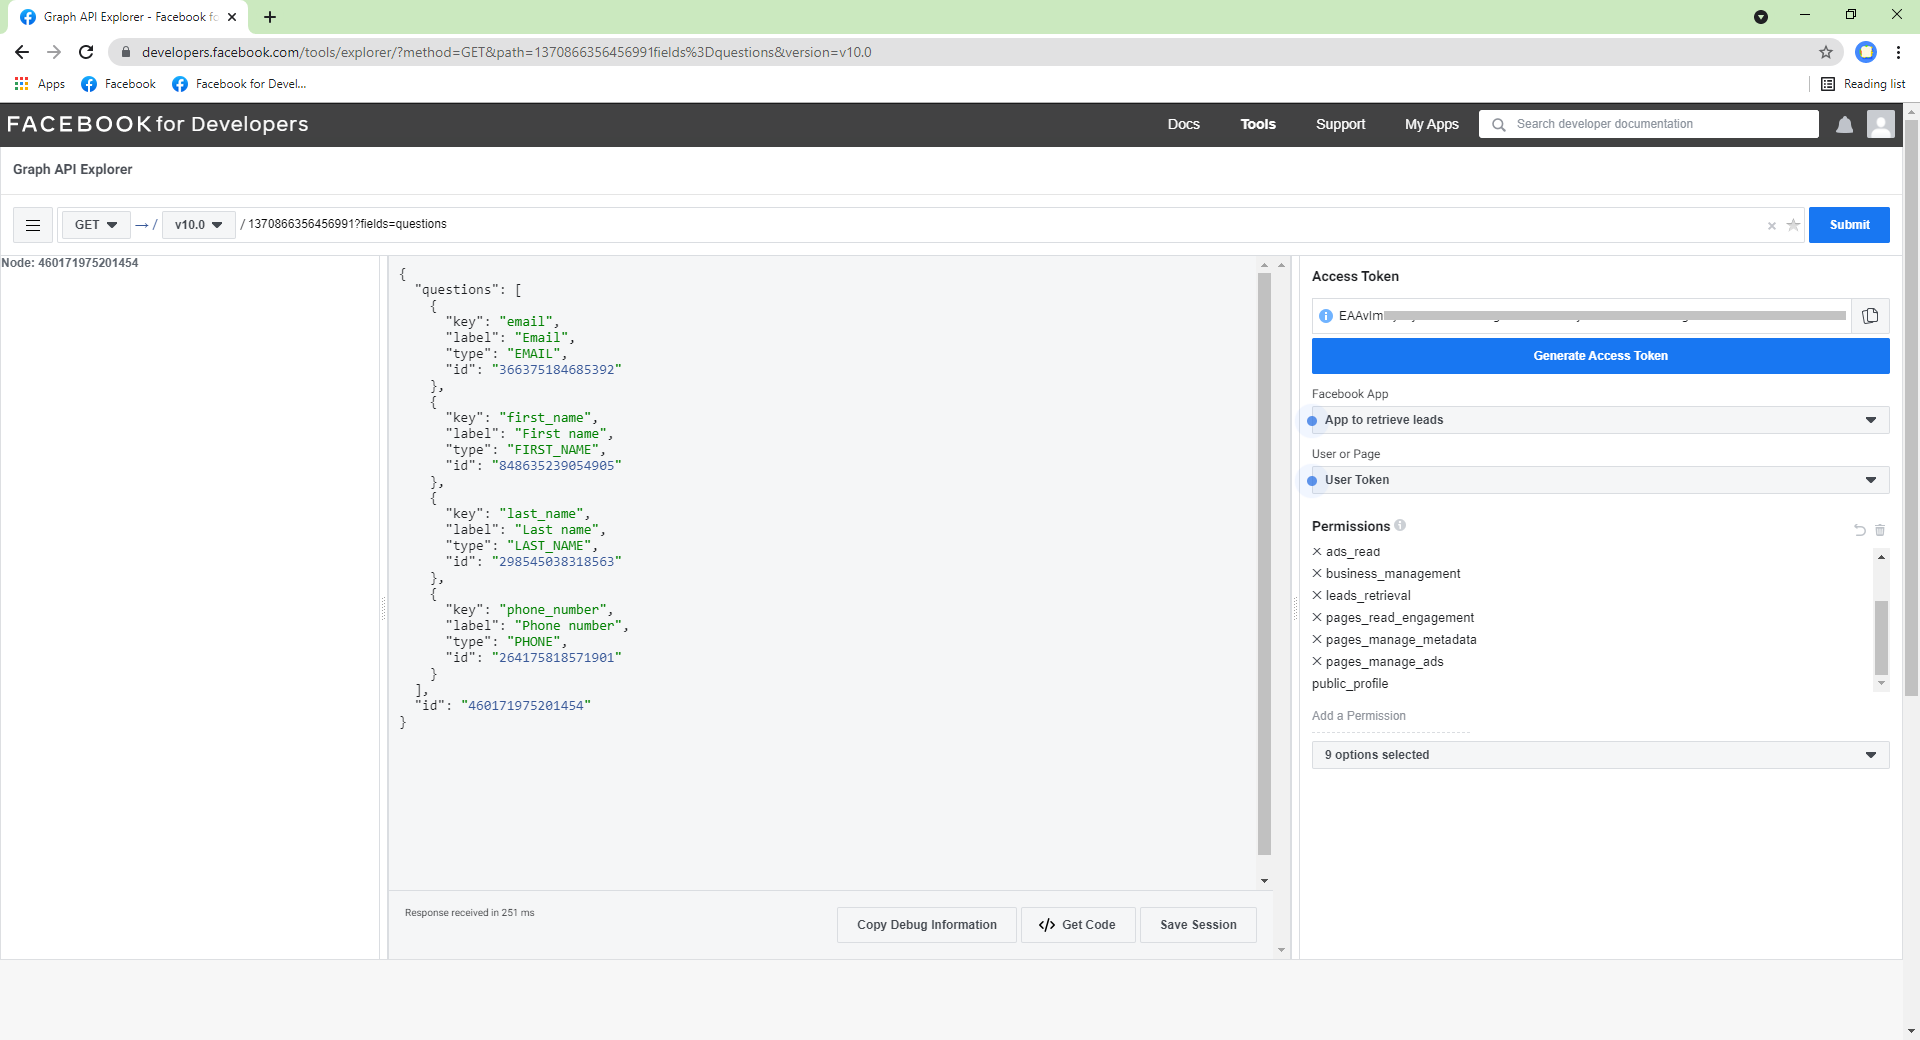Image resolution: width=1920 pixels, height=1040 pixels.
Task: Show Permissions help info icon
Action: [x=1400, y=525]
